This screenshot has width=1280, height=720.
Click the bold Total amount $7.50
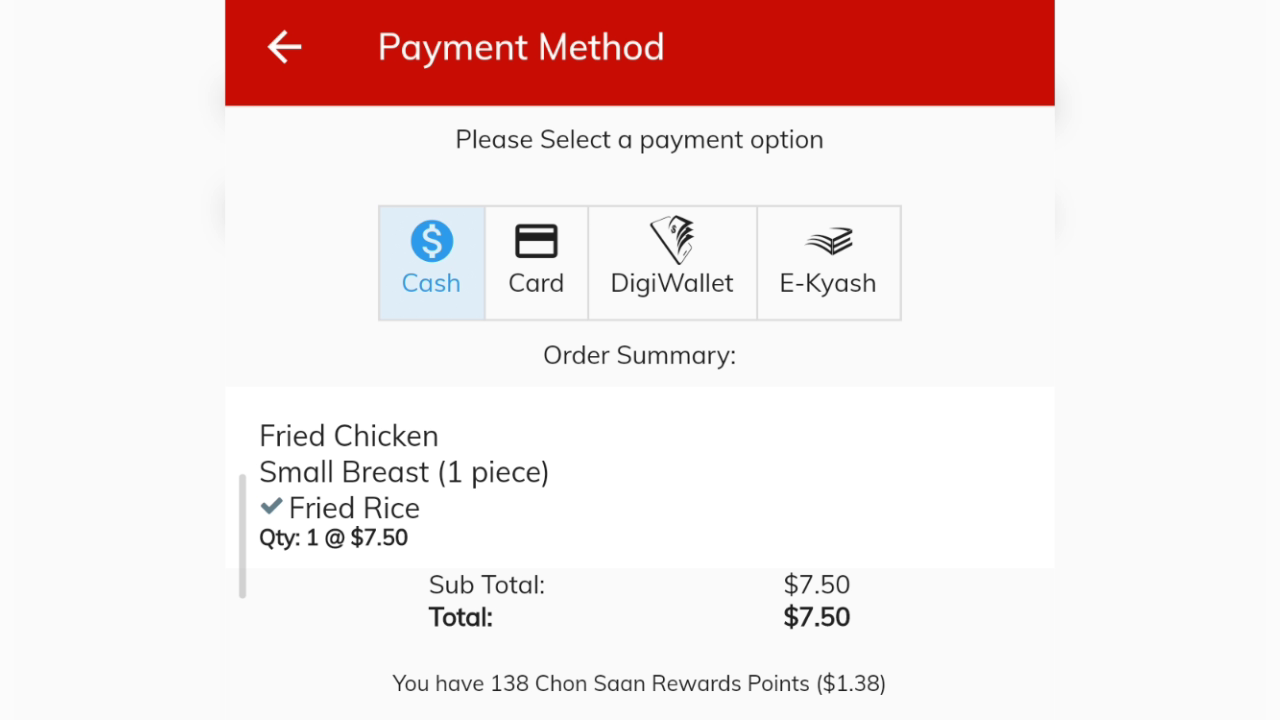click(x=817, y=617)
